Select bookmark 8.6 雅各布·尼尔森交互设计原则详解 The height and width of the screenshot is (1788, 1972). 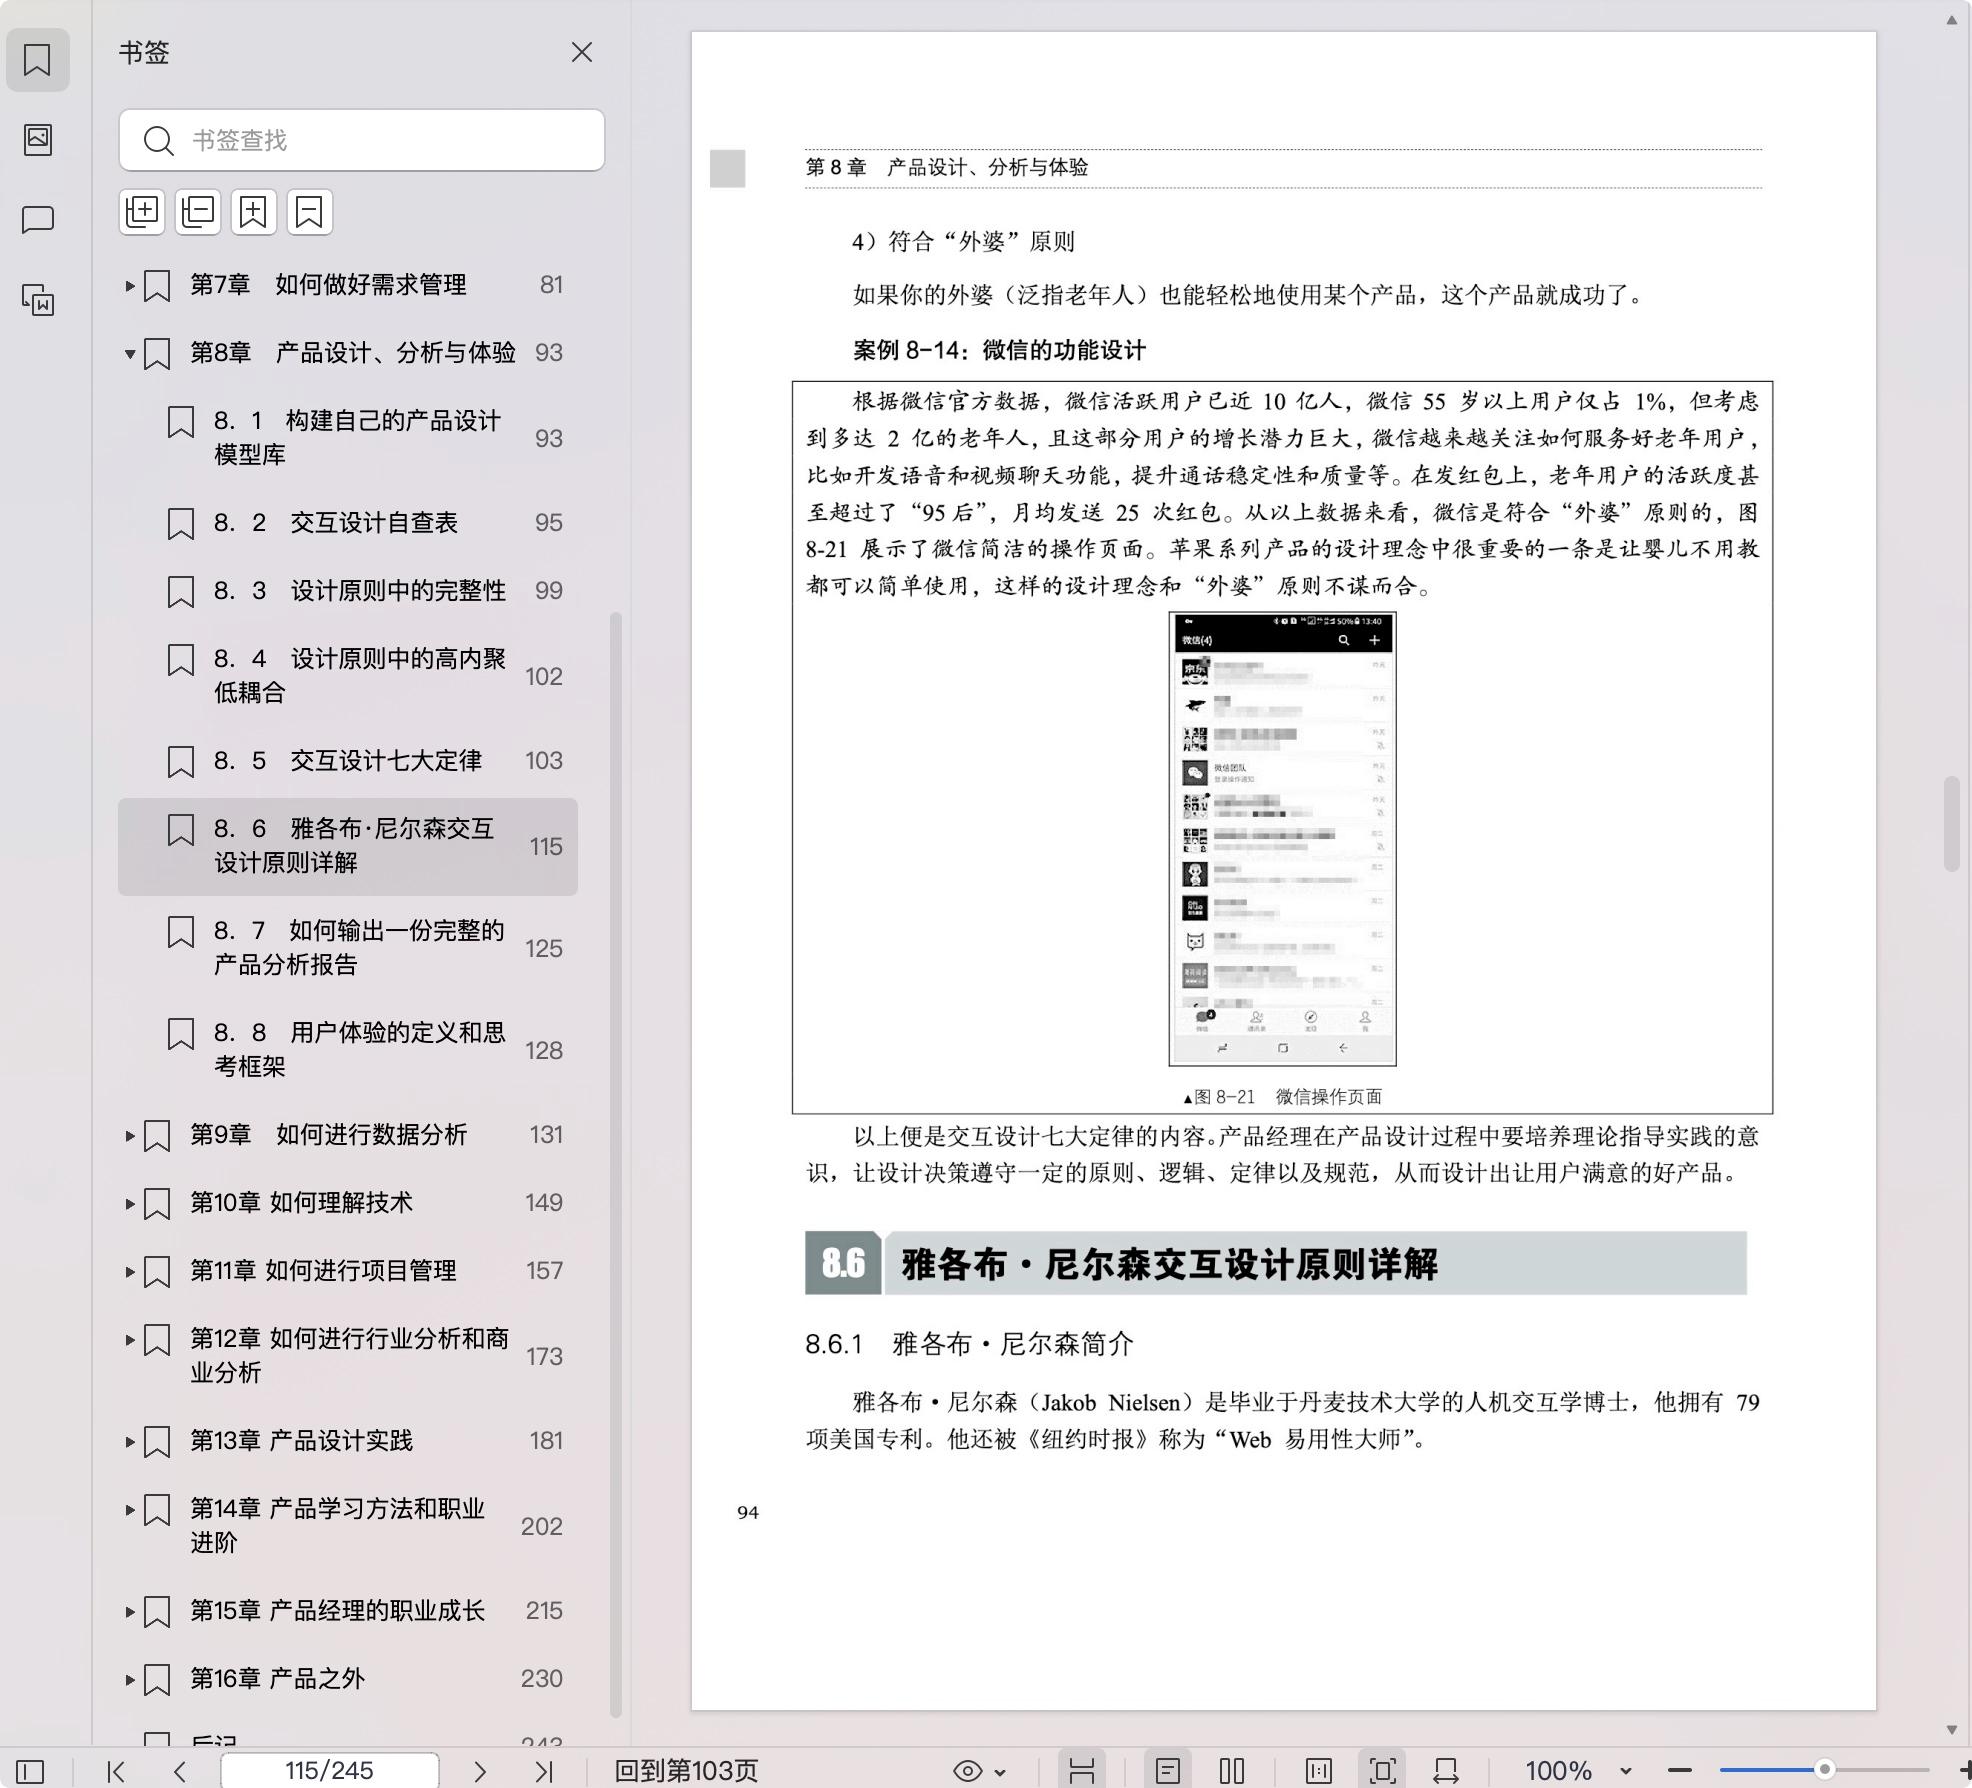pos(348,847)
